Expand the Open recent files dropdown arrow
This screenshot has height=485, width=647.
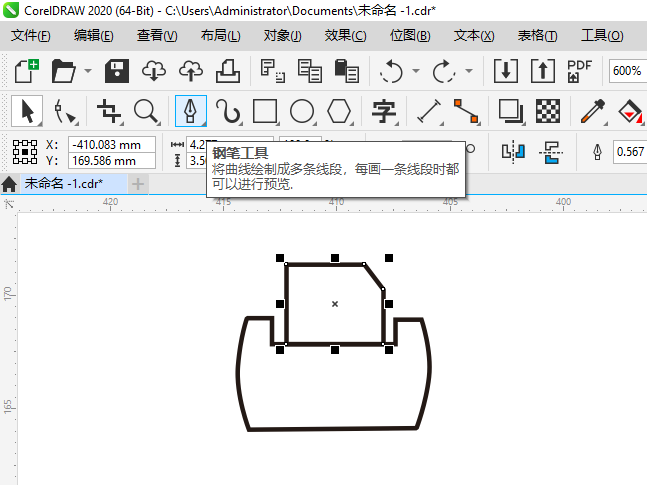[x=87, y=71]
